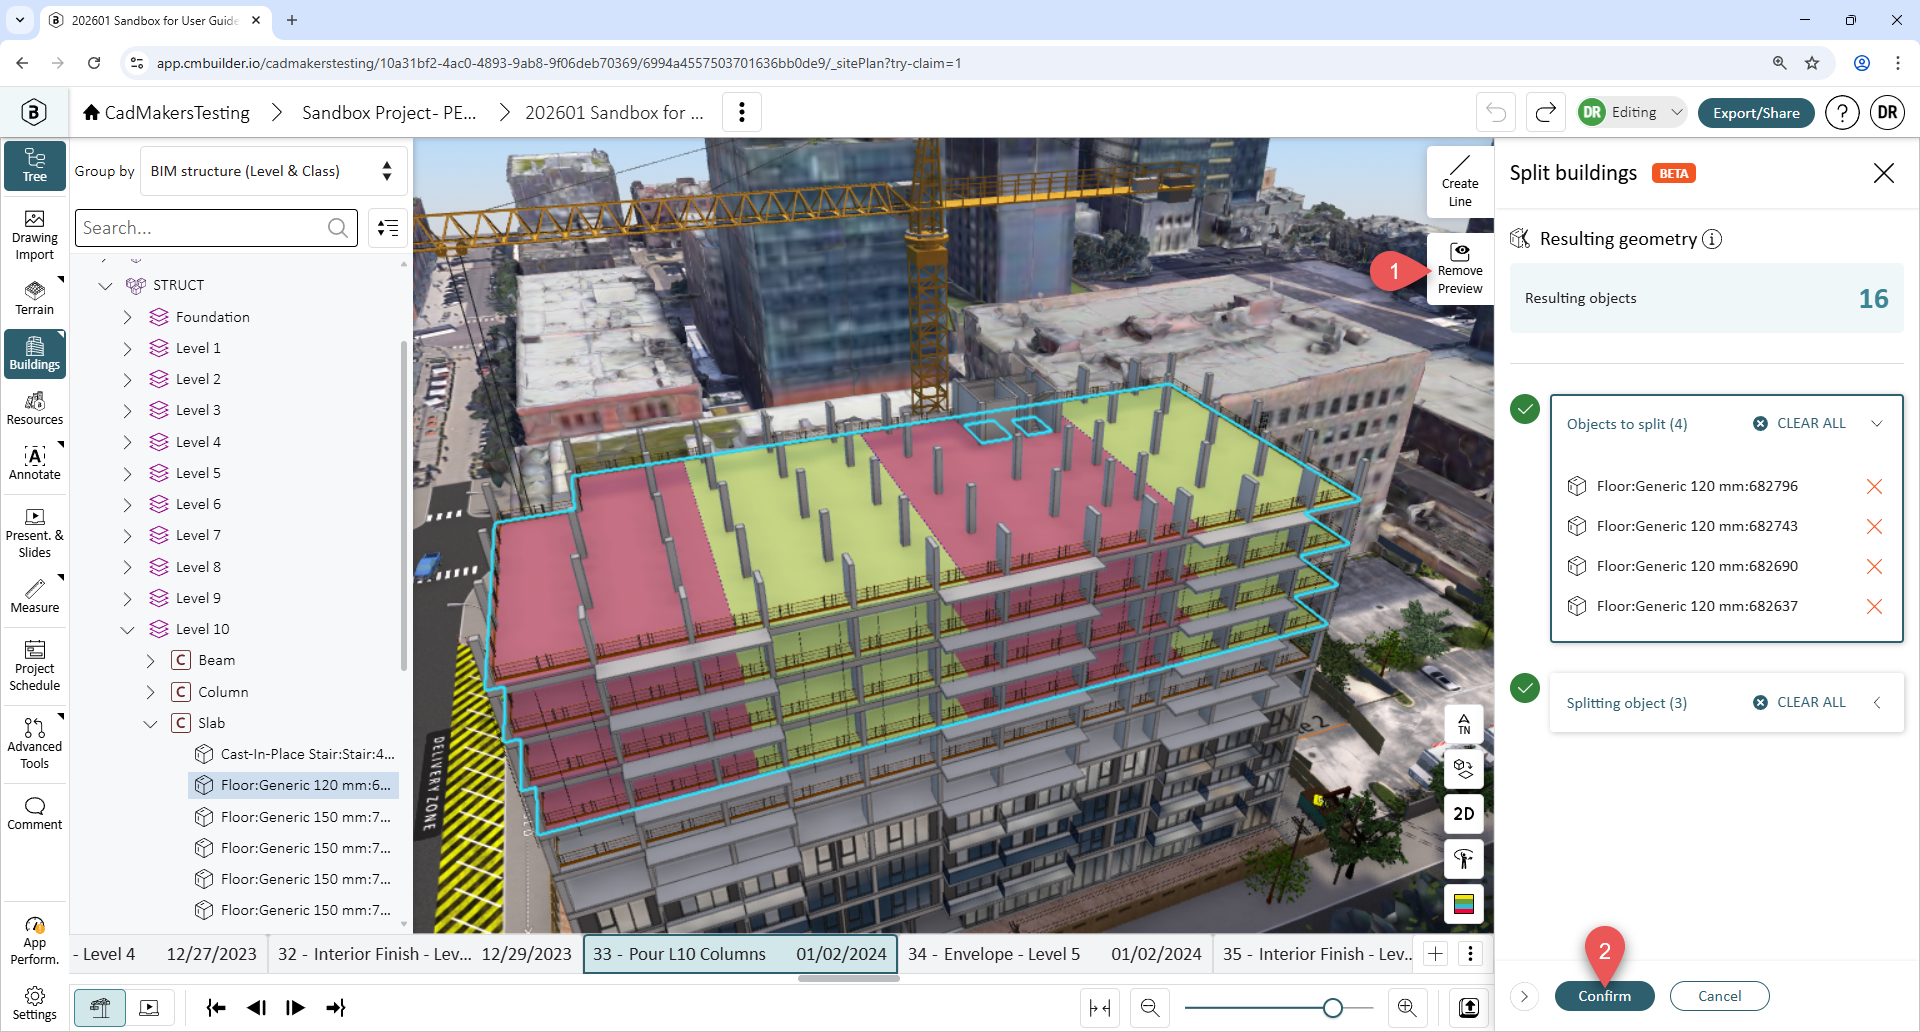Viewport: 1920px width, 1032px height.
Task: Open CadMakersTesting breadcrumb
Action: coord(167,113)
